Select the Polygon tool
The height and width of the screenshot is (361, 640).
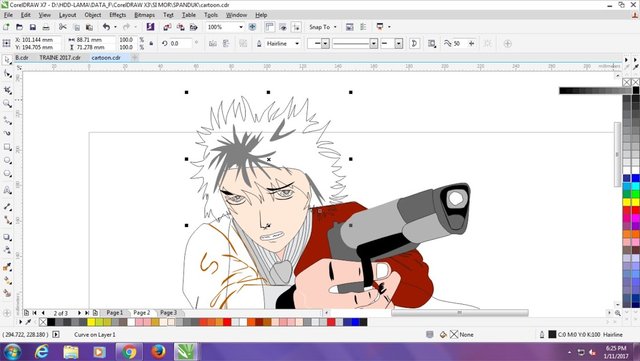point(7,174)
